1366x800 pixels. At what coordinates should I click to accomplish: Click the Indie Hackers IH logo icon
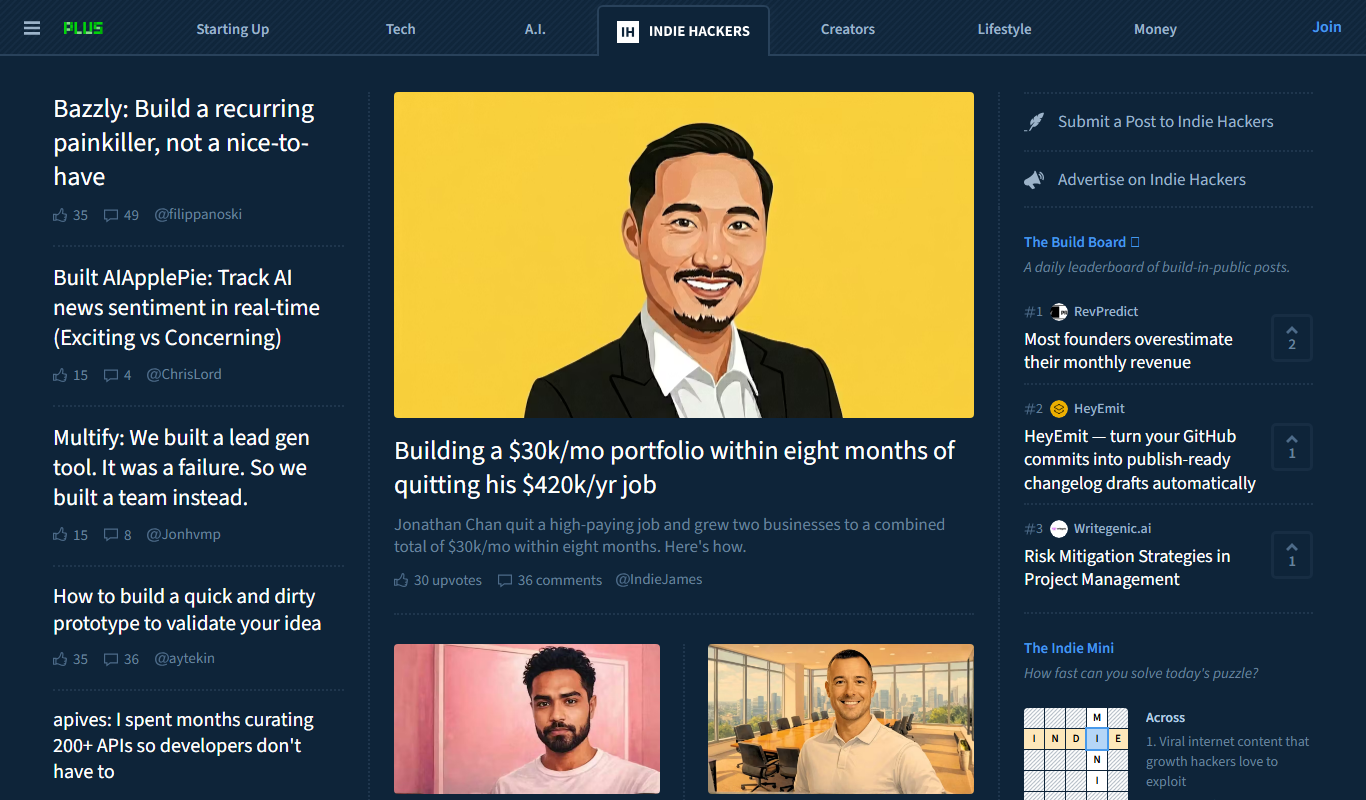click(628, 31)
